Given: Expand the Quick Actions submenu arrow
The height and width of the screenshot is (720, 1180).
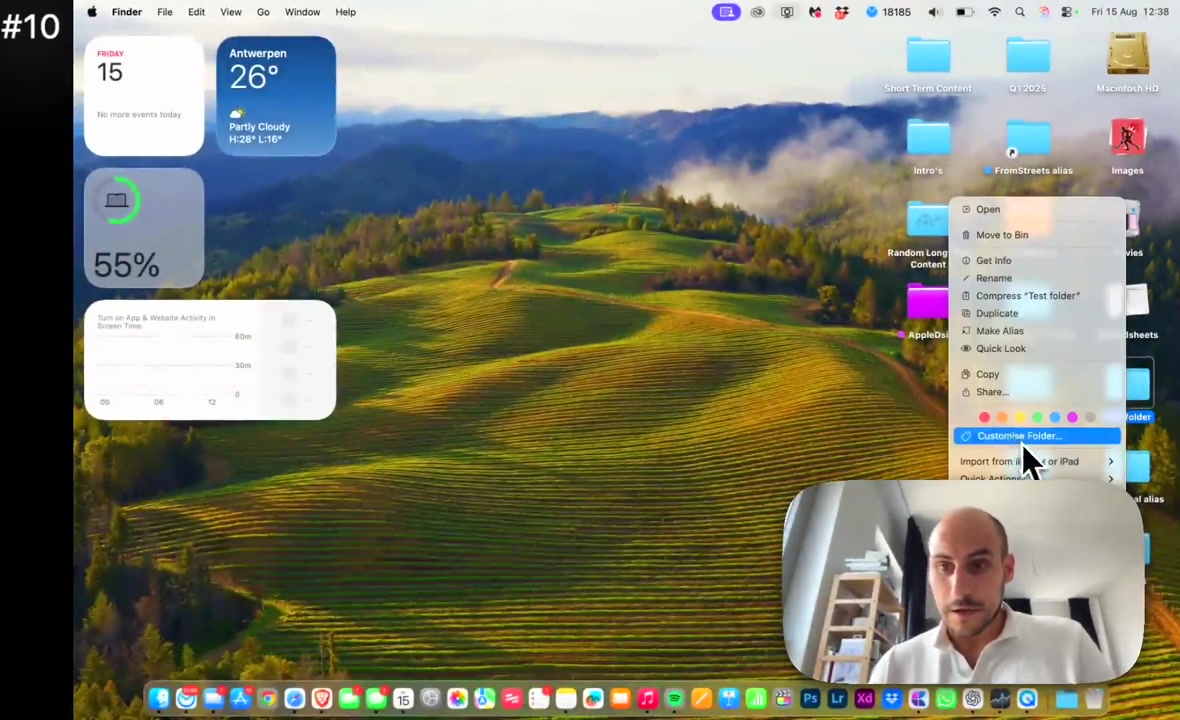Looking at the screenshot, I should (1110, 478).
